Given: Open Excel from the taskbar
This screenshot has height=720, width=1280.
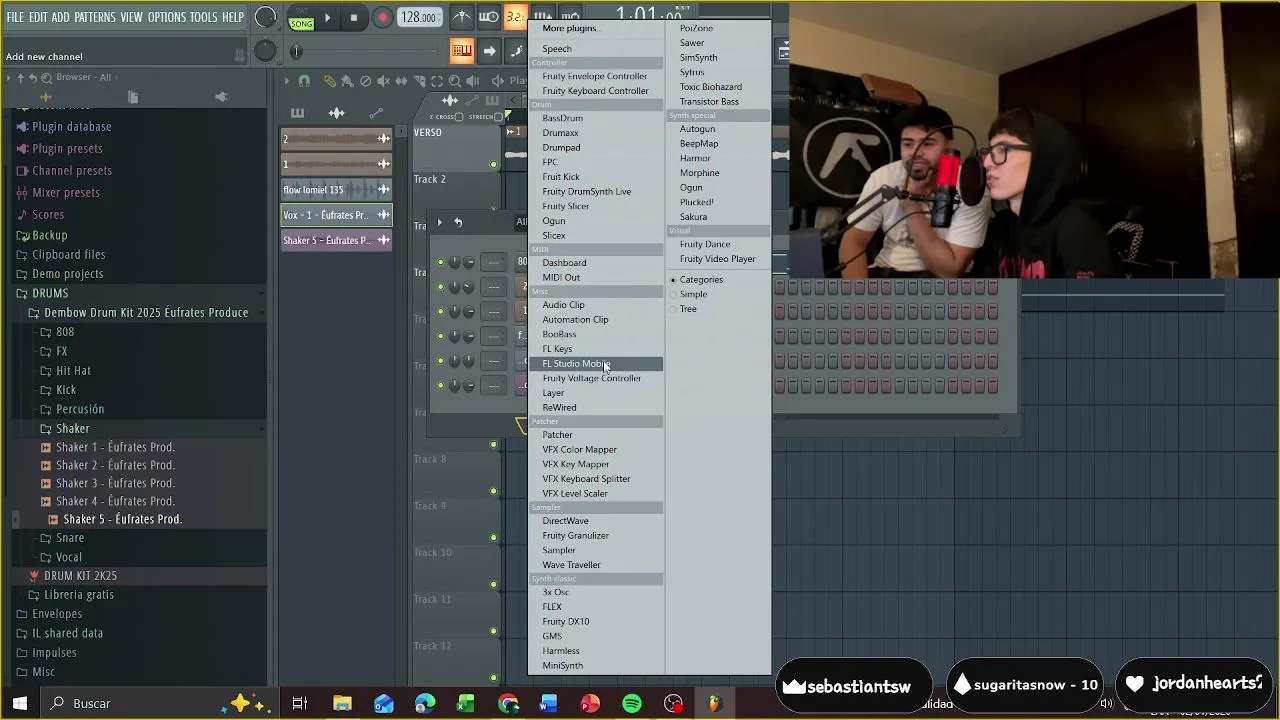Looking at the screenshot, I should pyautogui.click(x=466, y=704).
